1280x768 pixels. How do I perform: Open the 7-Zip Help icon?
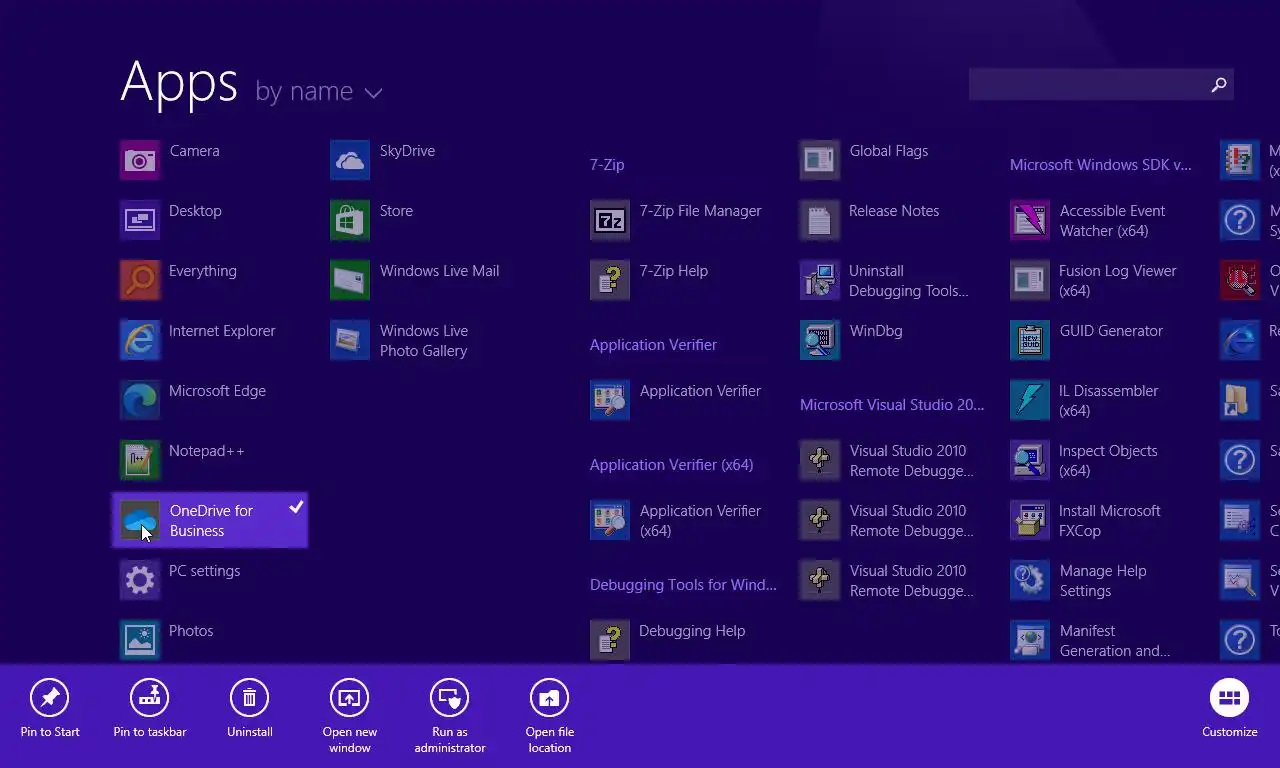tap(610, 280)
